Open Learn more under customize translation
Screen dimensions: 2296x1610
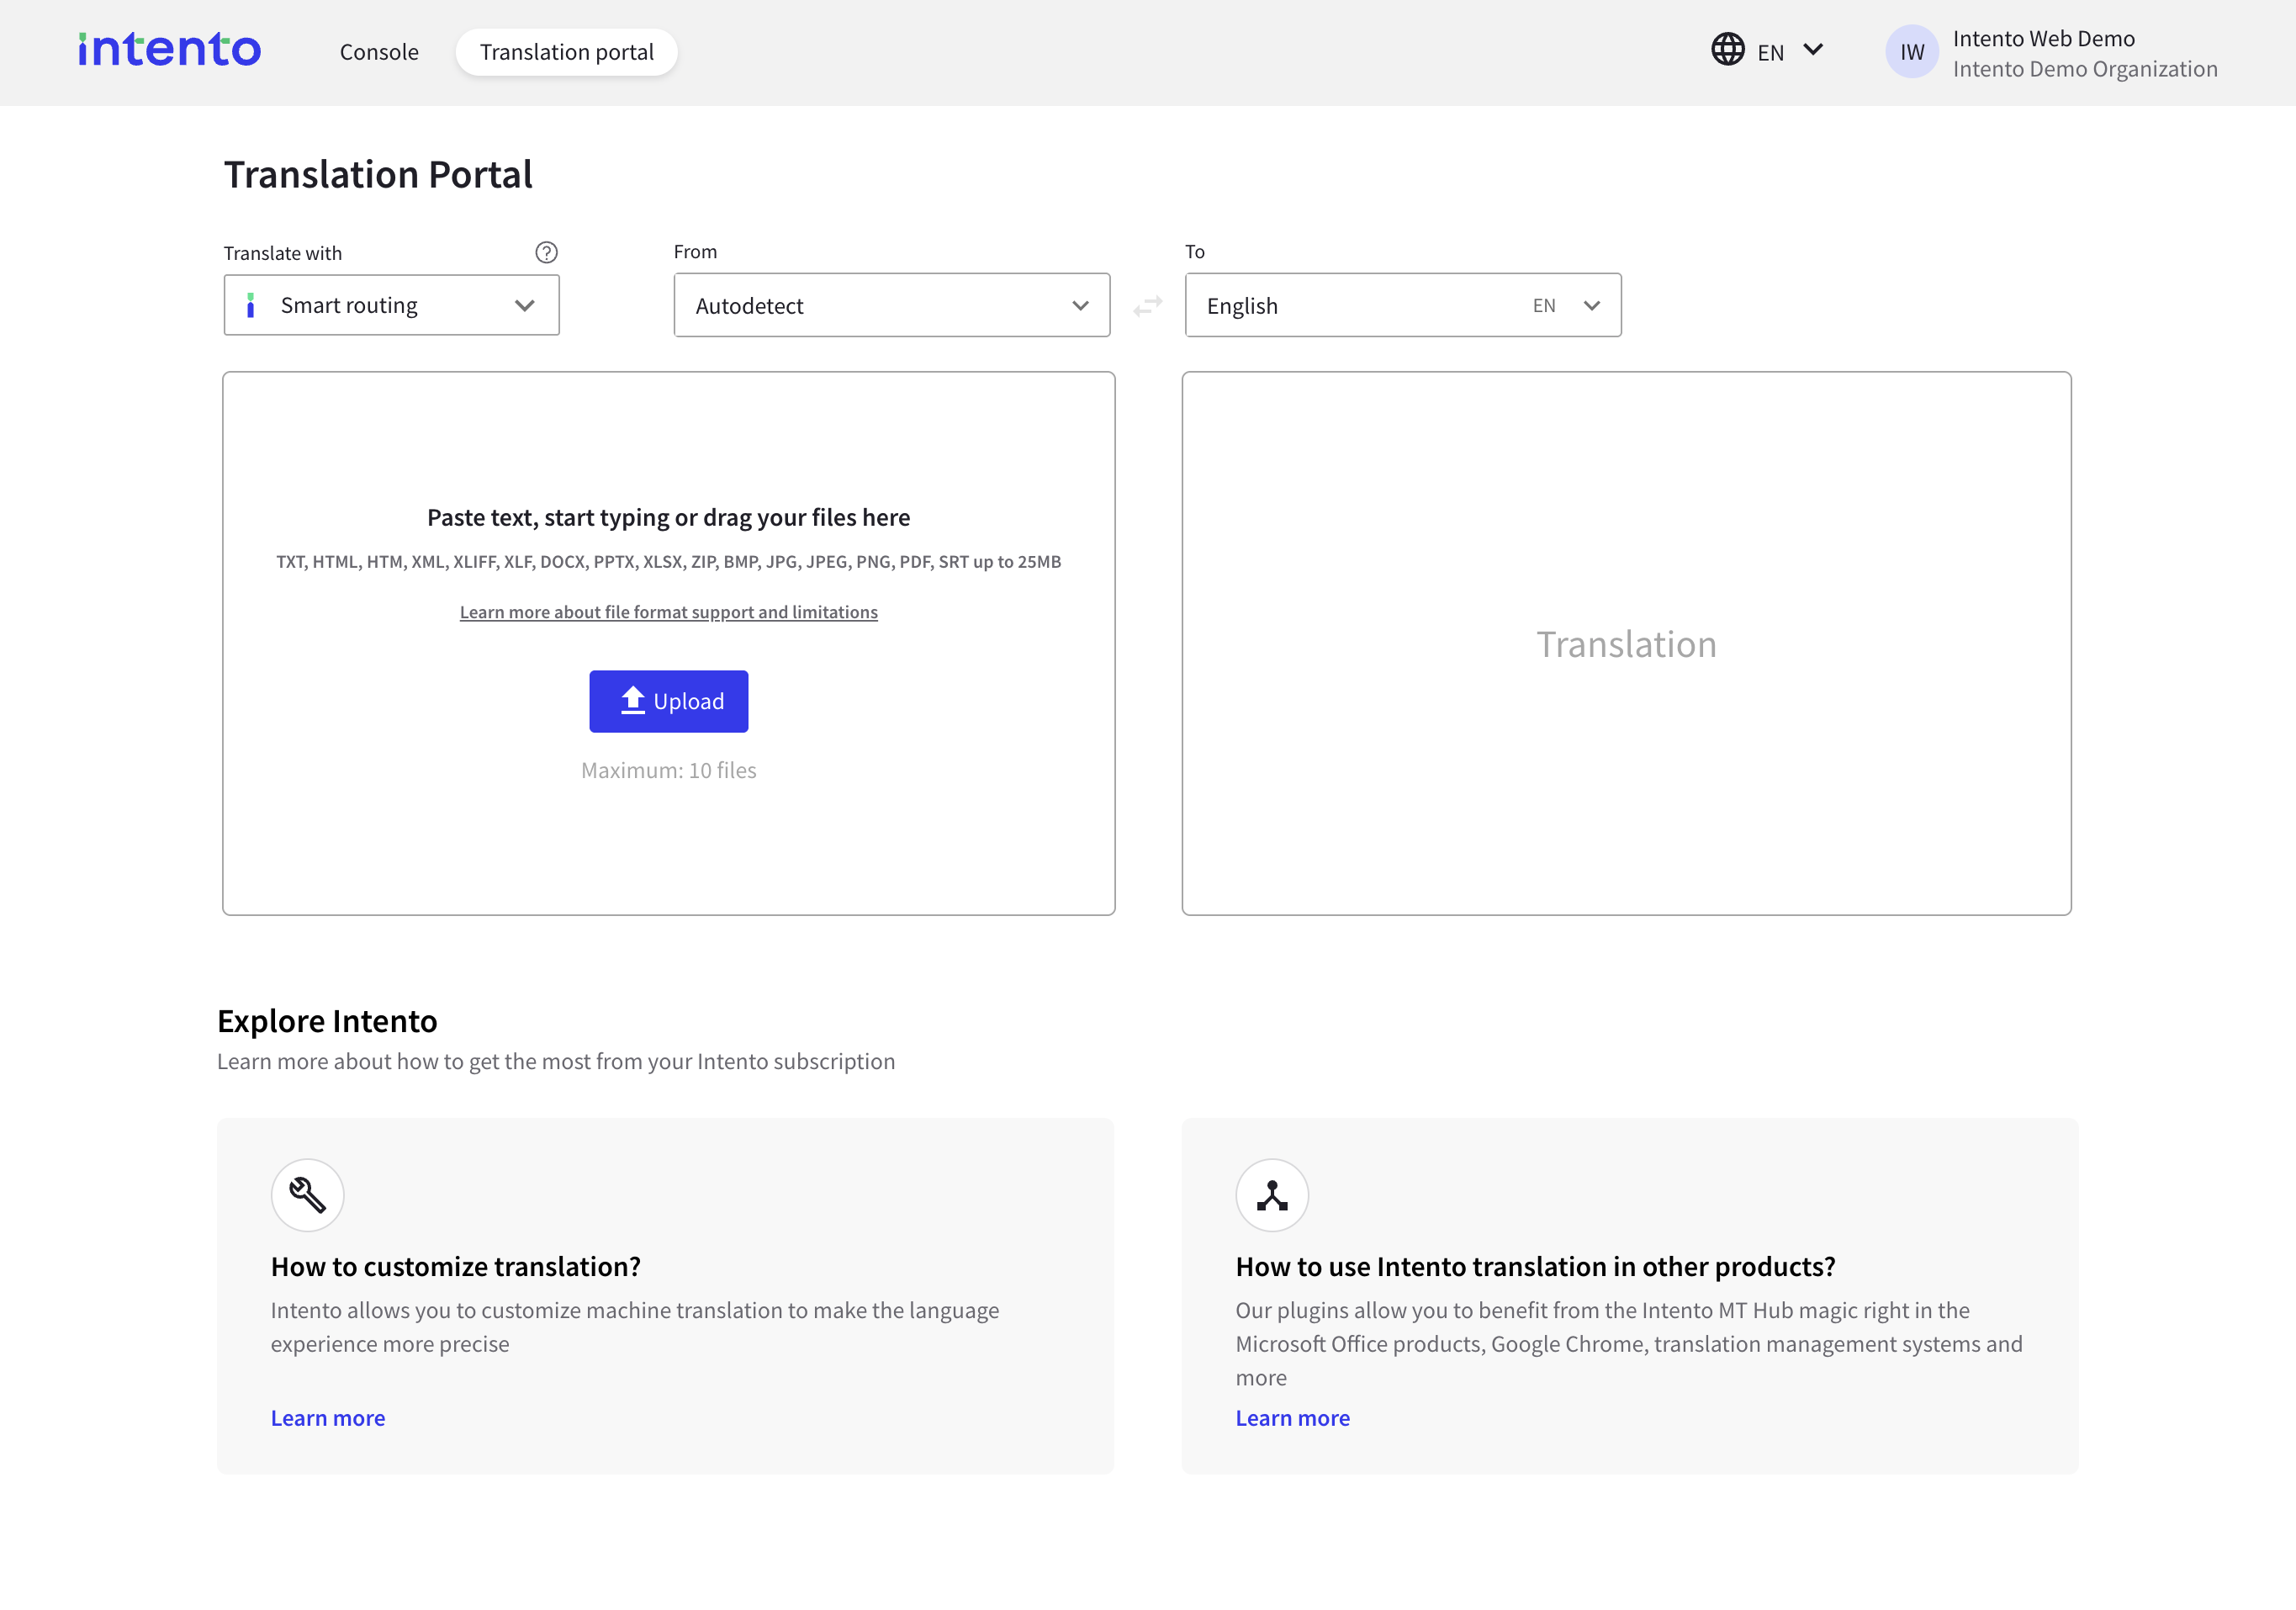(x=328, y=1418)
